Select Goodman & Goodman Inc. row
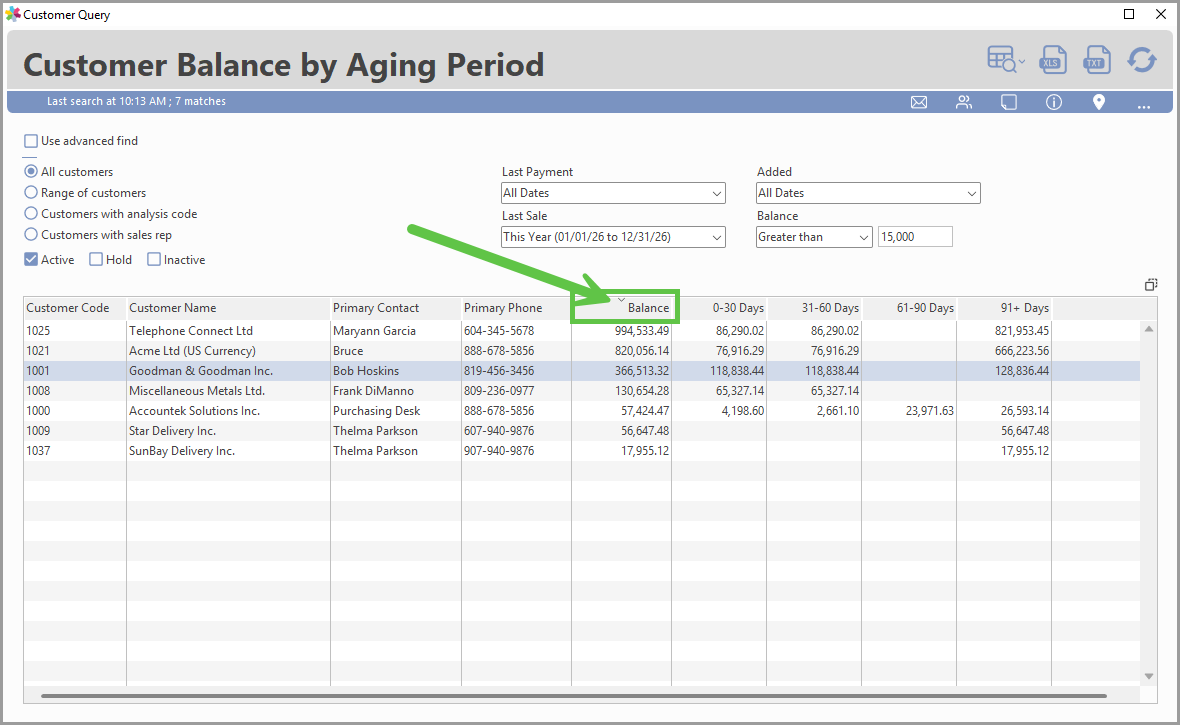 (582, 370)
